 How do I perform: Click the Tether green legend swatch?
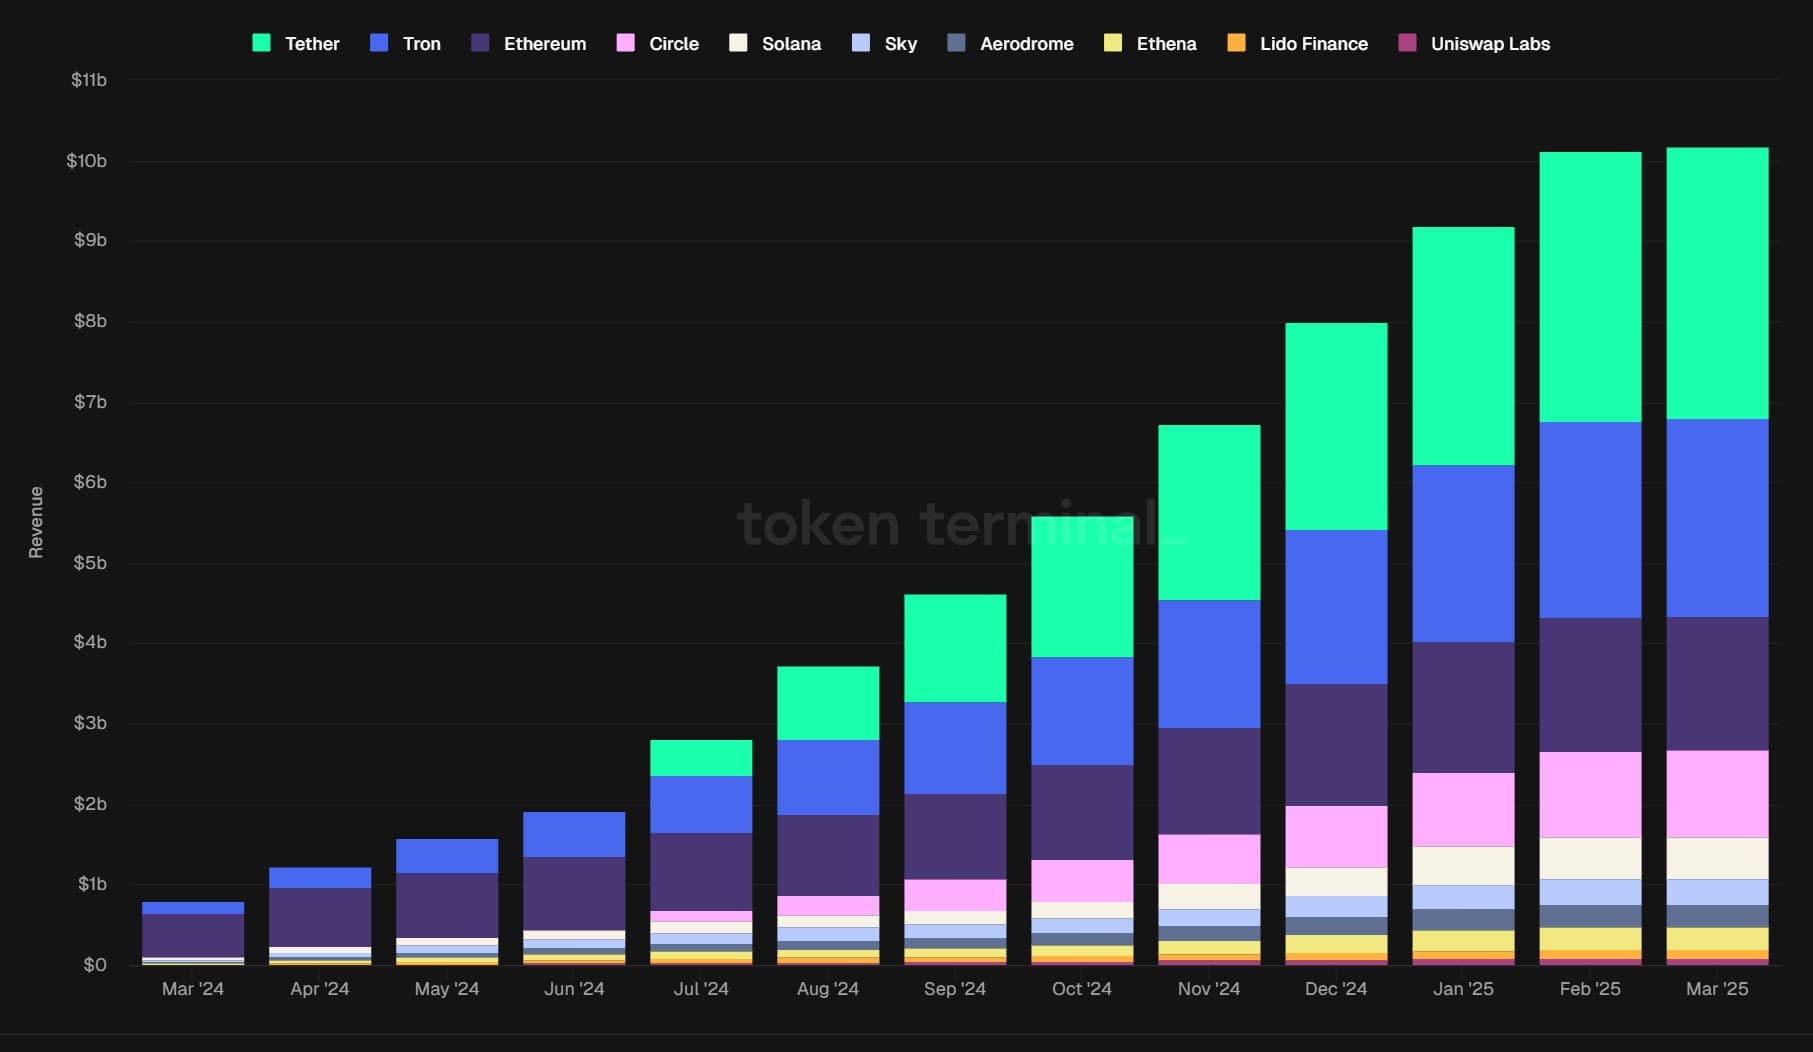coord(261,43)
